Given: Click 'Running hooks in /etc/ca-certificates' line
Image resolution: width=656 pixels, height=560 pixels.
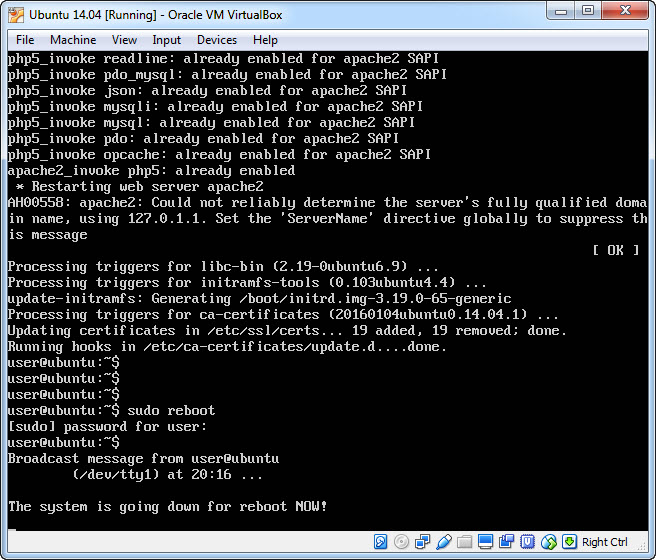Looking at the screenshot, I should [227, 347].
